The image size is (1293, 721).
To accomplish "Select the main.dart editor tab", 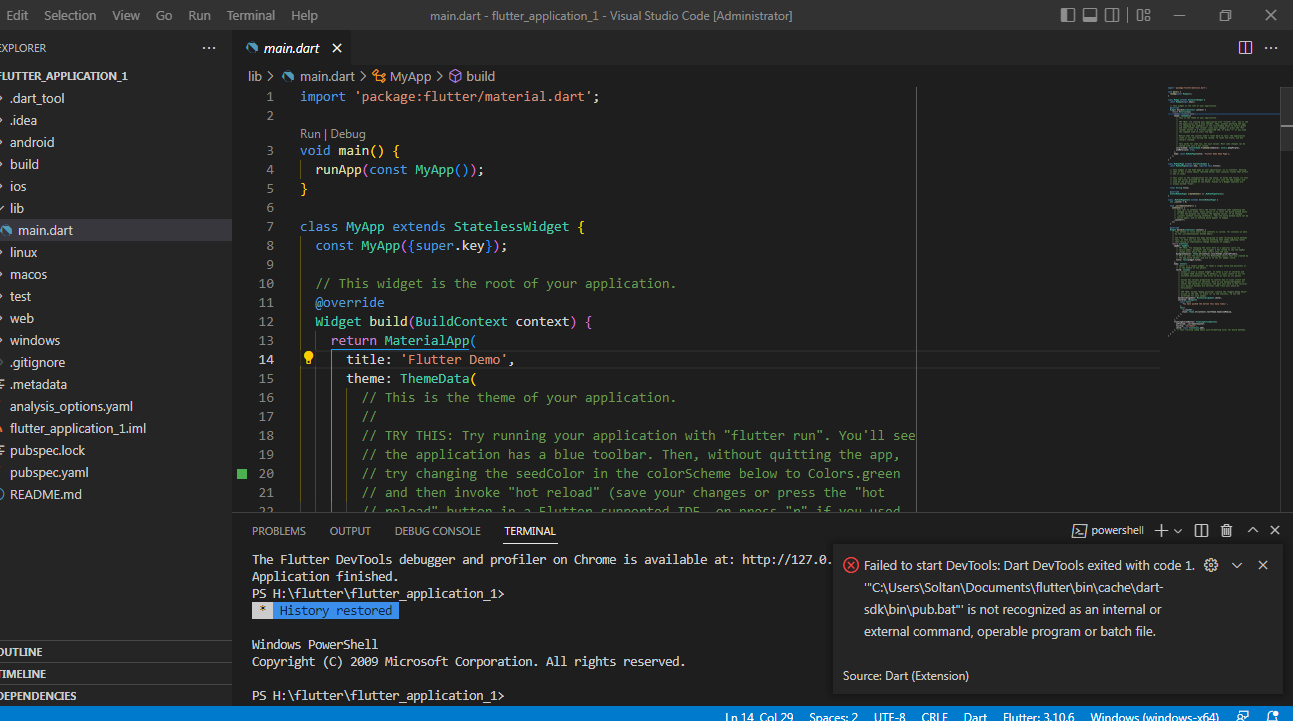I will coord(292,48).
